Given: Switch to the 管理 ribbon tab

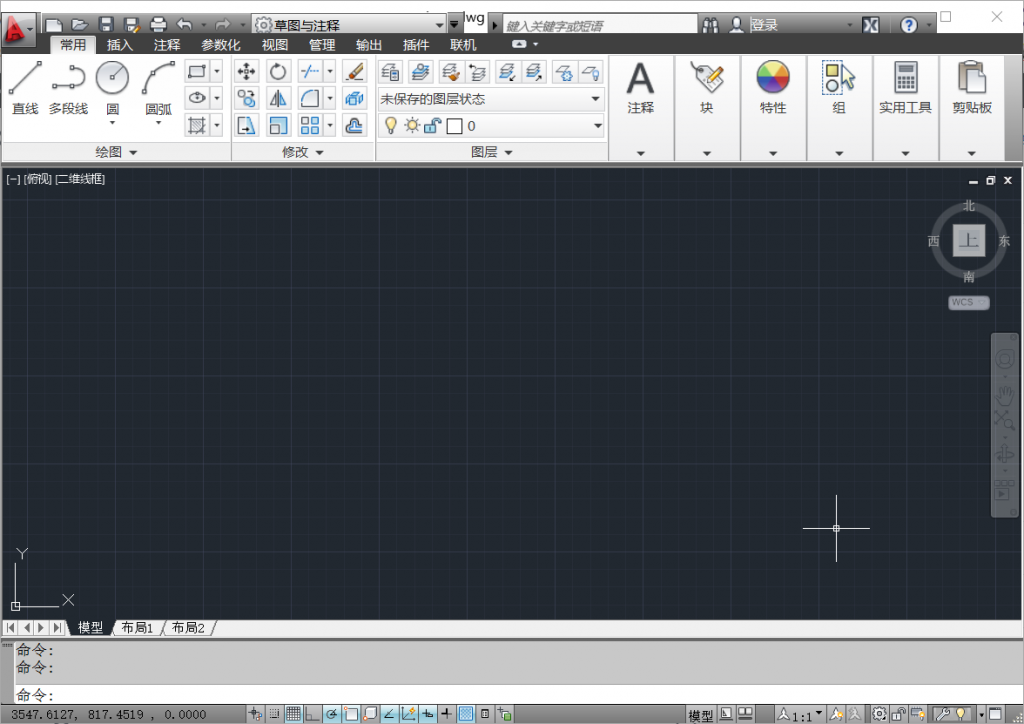Looking at the screenshot, I should 321,45.
